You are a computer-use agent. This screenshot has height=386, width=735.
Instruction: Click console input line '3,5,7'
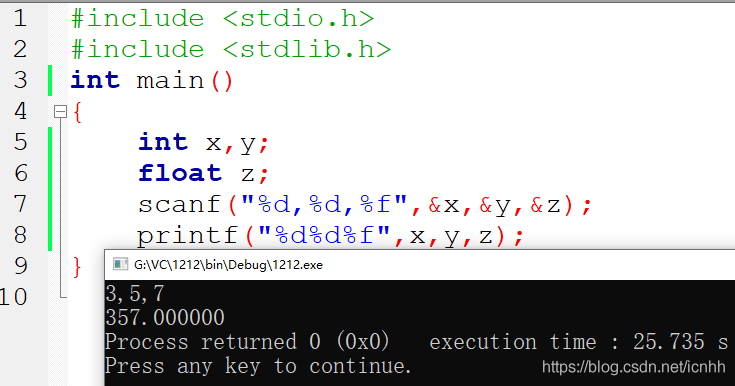point(135,294)
